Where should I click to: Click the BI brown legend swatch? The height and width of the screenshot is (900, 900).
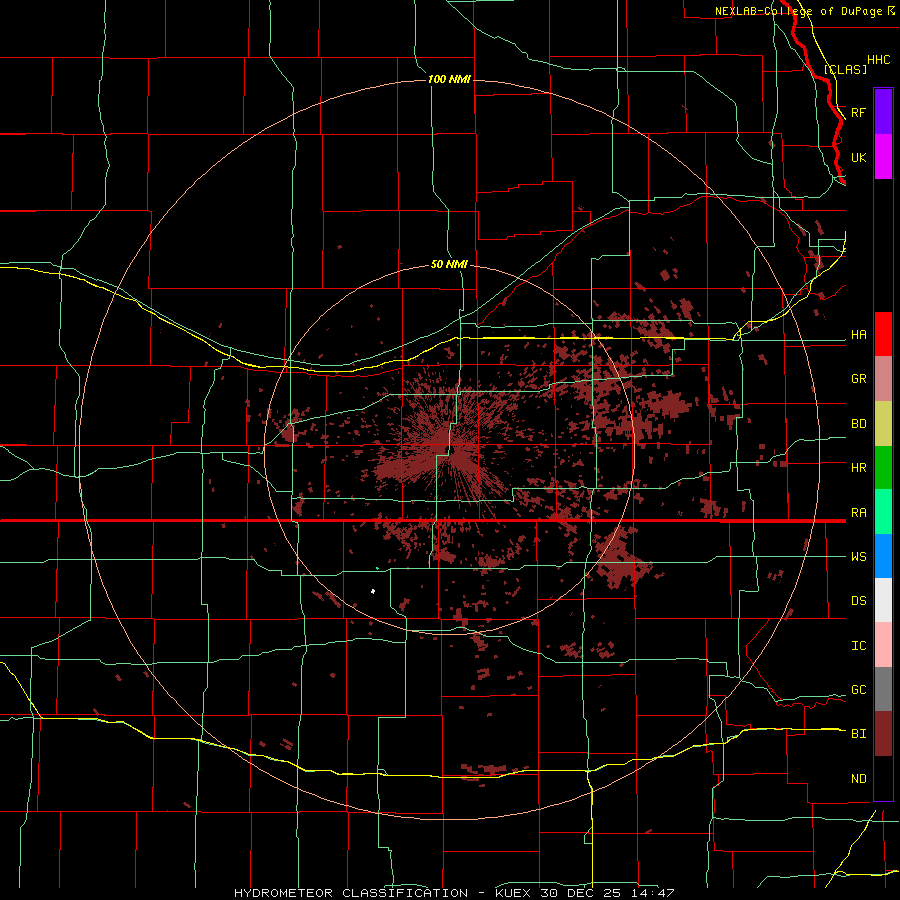883,734
